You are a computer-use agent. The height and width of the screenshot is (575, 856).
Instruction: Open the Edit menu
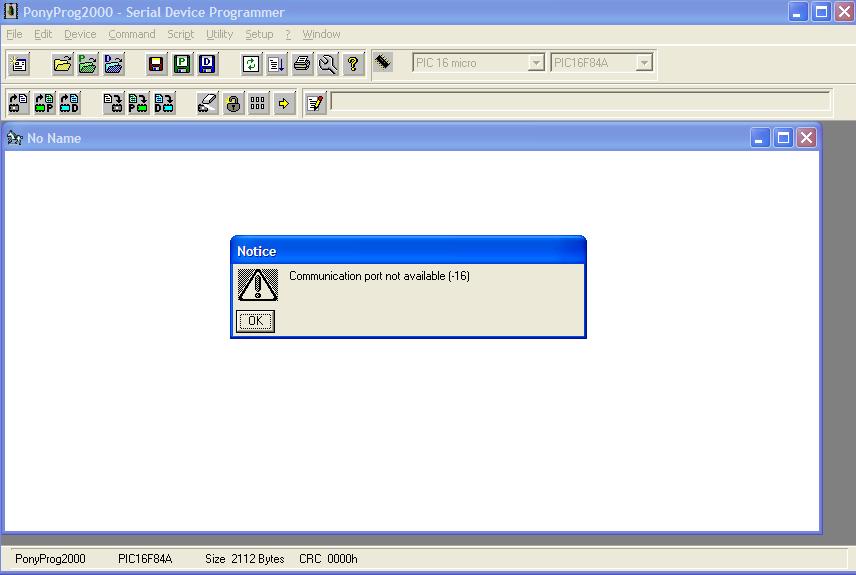[43, 34]
